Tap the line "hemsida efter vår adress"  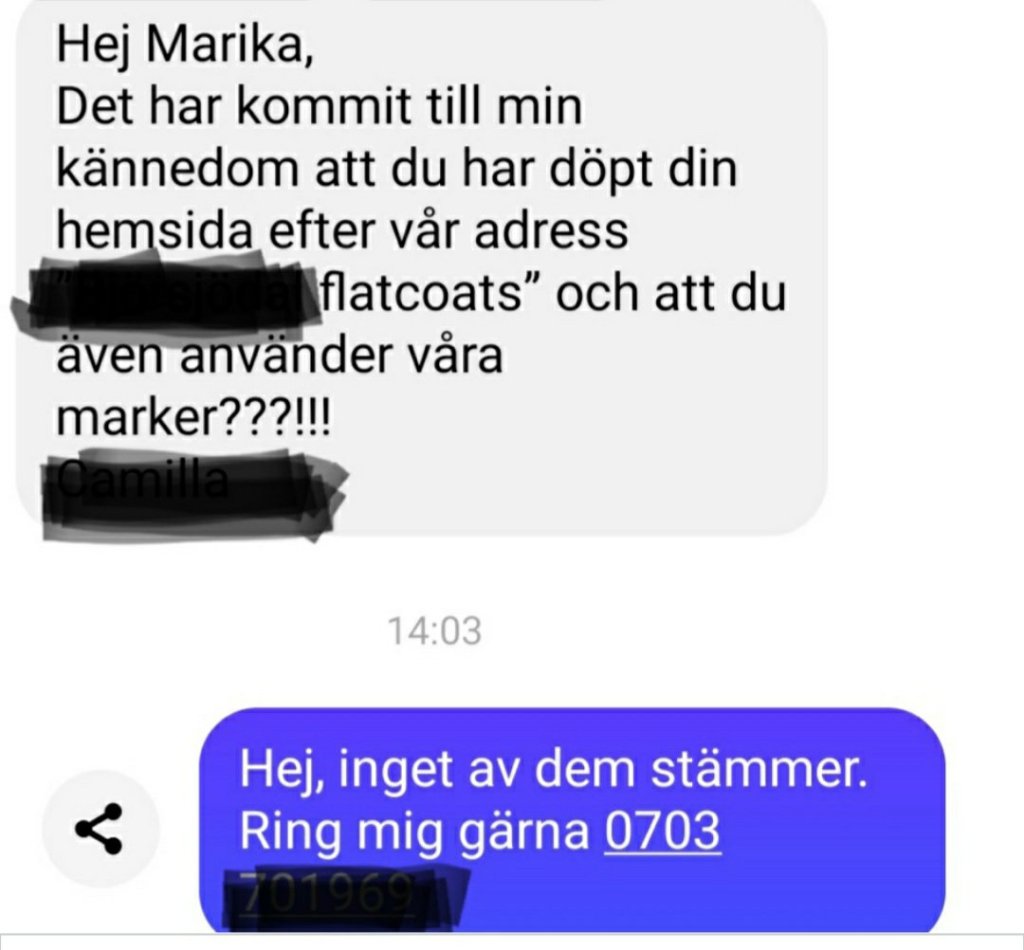[x=342, y=230]
